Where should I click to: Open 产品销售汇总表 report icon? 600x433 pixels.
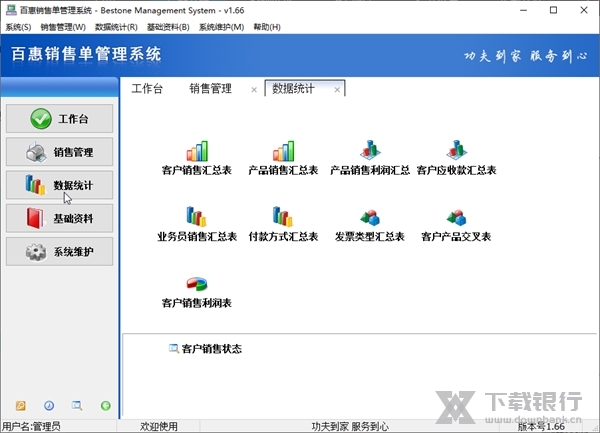coord(284,151)
